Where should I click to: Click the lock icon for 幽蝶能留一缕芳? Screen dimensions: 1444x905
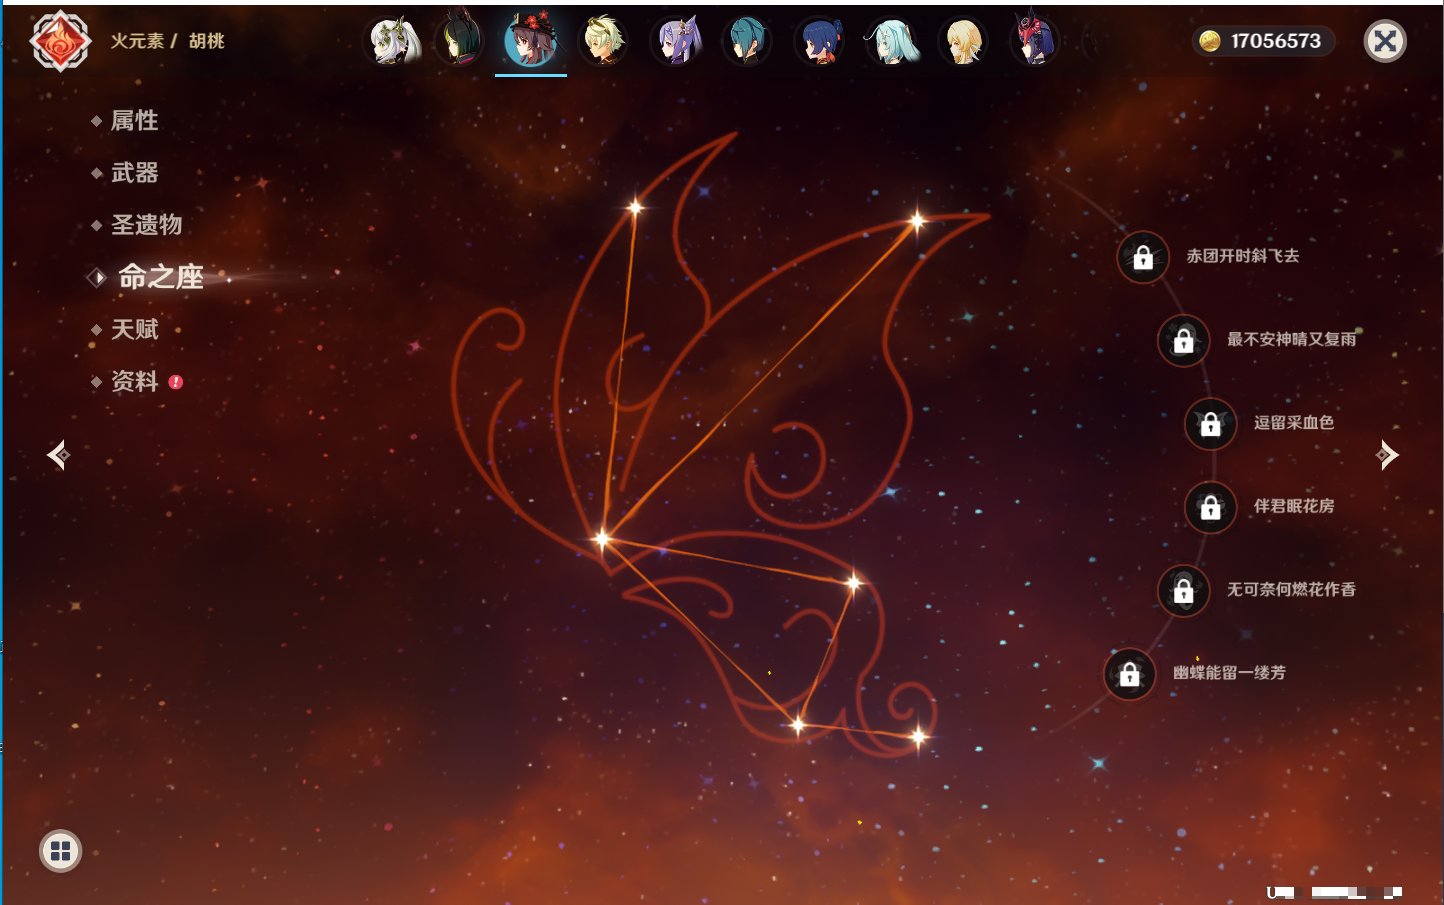1130,674
